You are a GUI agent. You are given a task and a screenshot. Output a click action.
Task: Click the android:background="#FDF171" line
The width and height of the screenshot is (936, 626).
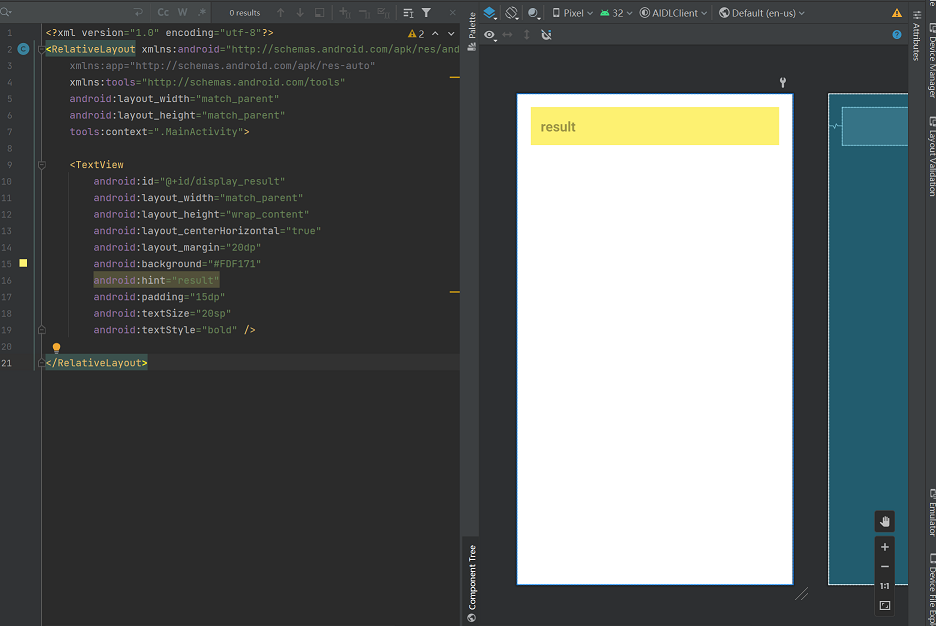(x=177, y=264)
